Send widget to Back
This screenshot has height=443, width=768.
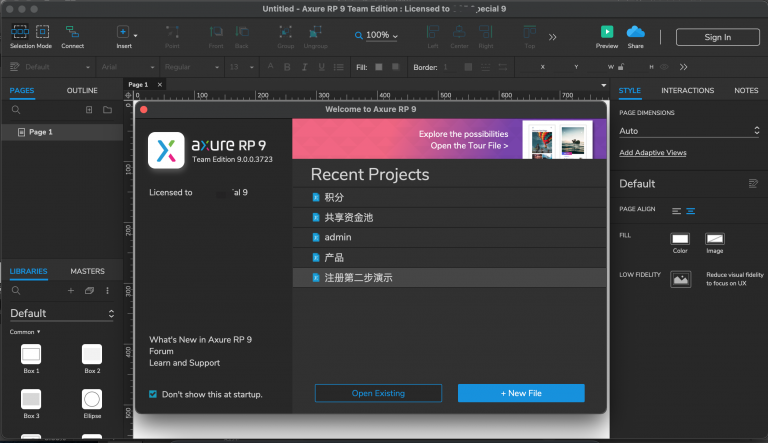point(241,37)
